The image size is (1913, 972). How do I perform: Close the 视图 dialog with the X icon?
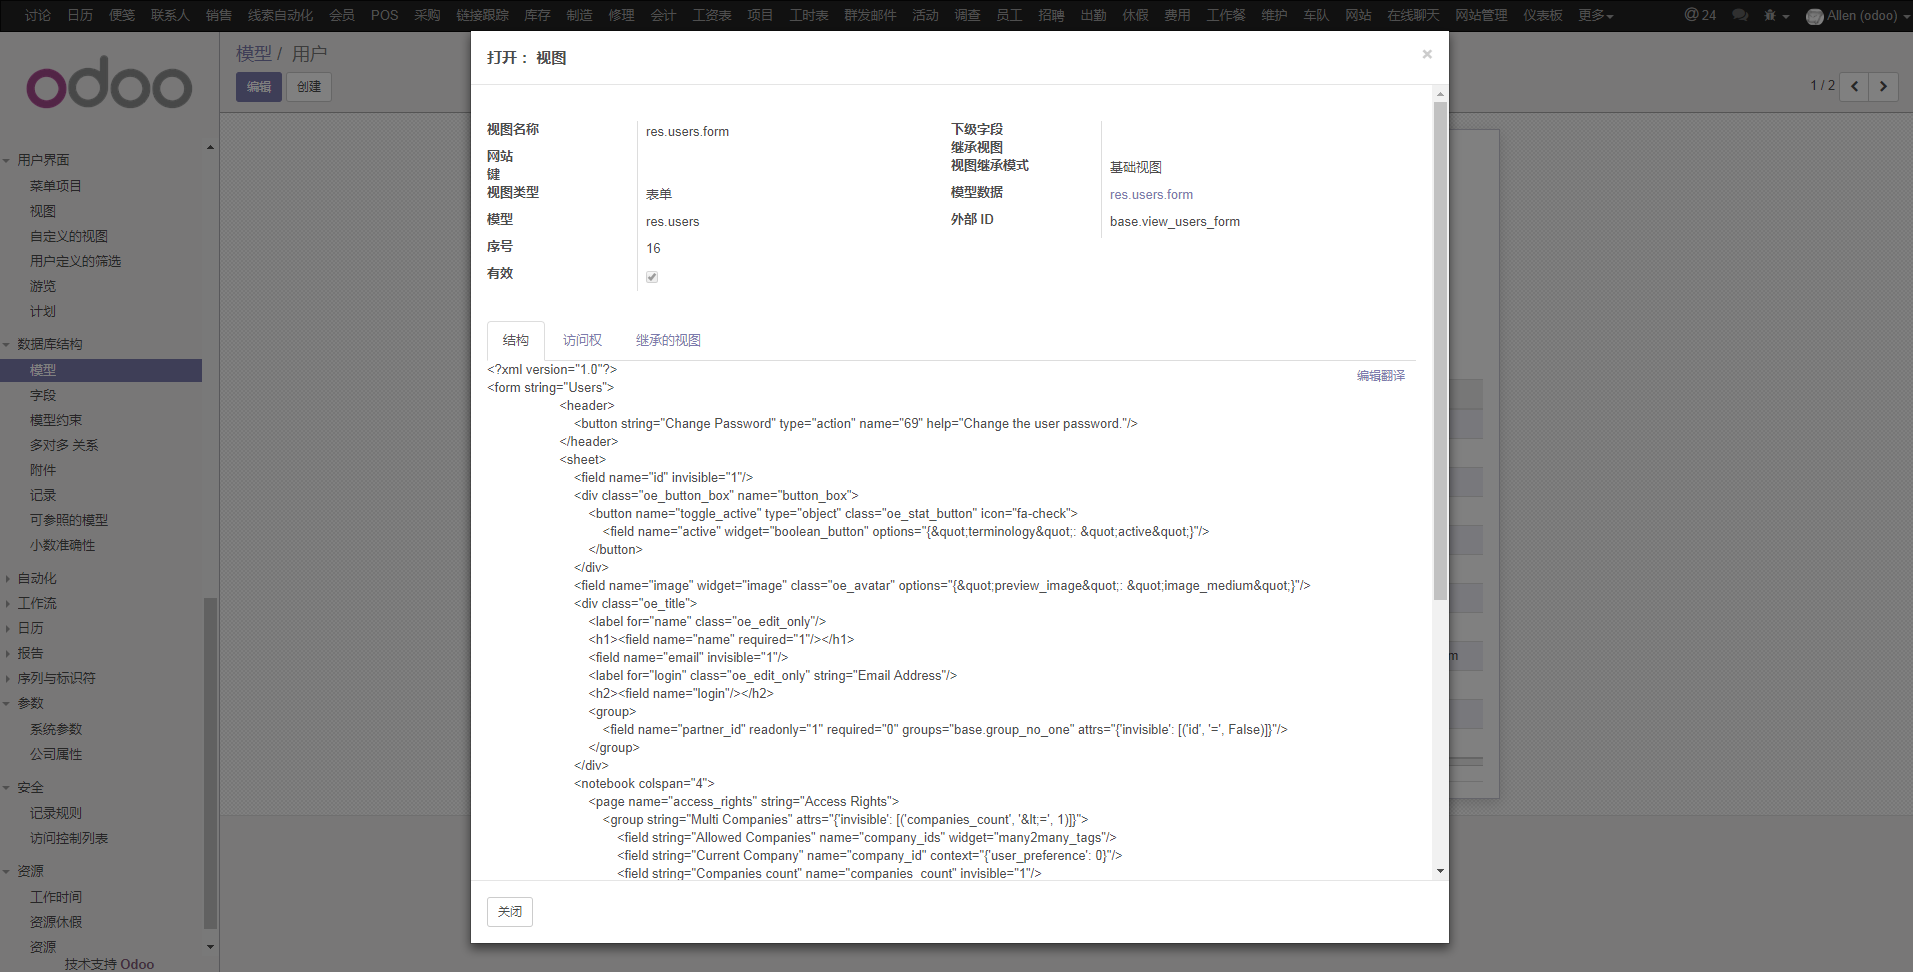(x=1427, y=55)
